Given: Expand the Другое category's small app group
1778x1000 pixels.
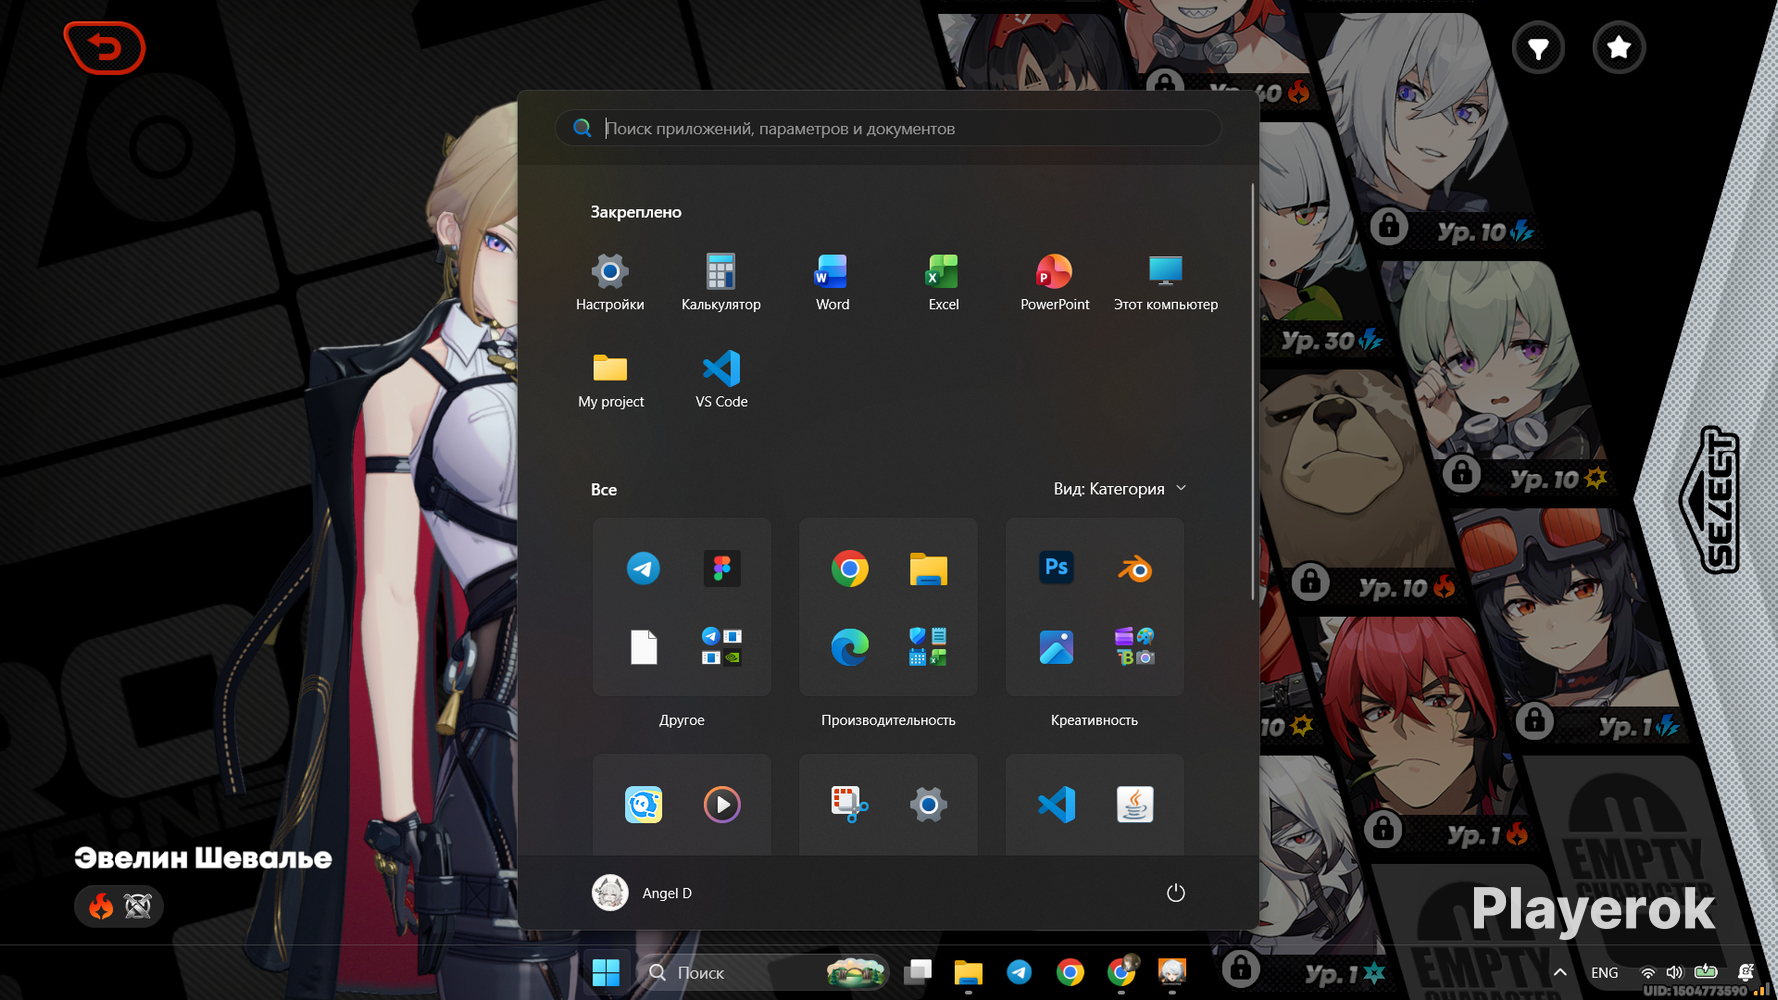Looking at the screenshot, I should [x=721, y=647].
